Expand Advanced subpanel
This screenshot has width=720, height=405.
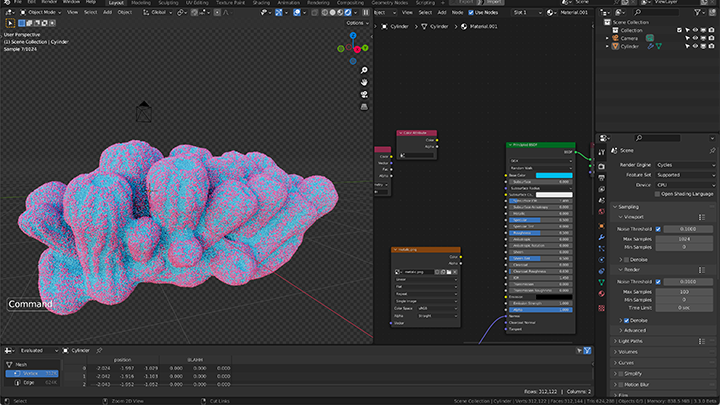[635, 331]
